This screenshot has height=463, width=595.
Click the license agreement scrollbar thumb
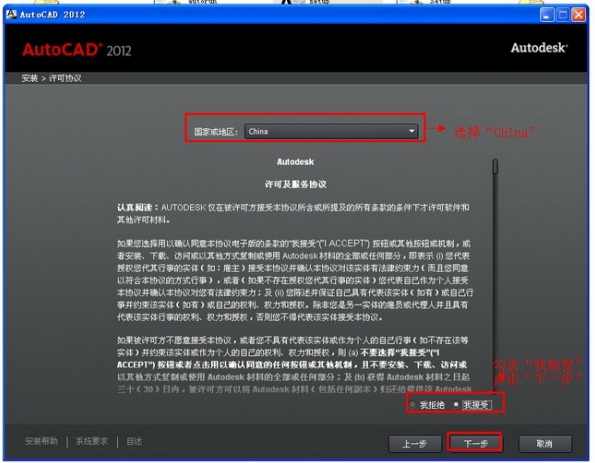[x=495, y=166]
